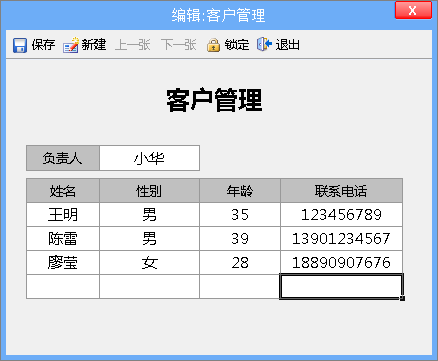Click the padlock lock icon
The width and height of the screenshot is (438, 361).
(213, 45)
